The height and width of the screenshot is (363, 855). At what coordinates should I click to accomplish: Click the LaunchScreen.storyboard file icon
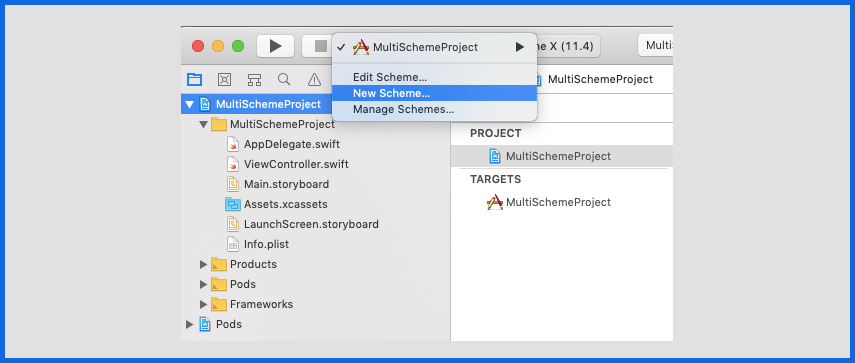coord(233,224)
